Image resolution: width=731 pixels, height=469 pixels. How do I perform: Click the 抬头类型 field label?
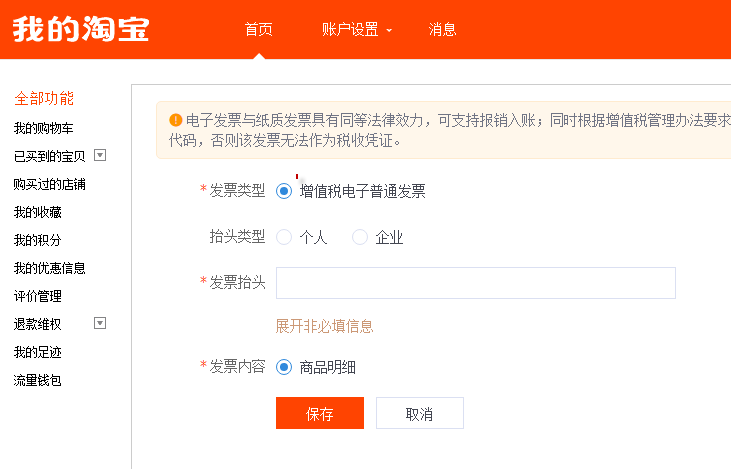click(237, 237)
